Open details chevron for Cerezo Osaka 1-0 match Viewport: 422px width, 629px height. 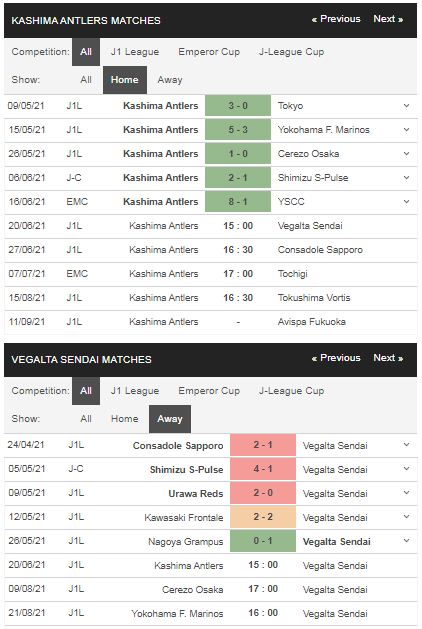[406, 154]
